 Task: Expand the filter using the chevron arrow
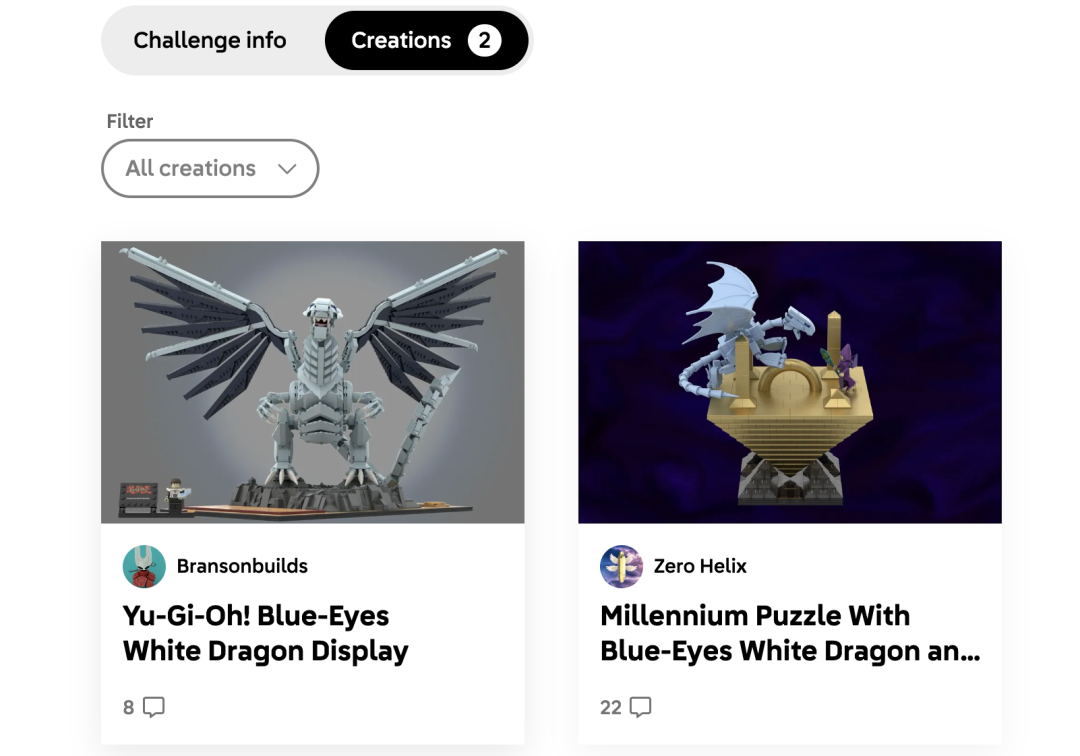[x=287, y=169]
